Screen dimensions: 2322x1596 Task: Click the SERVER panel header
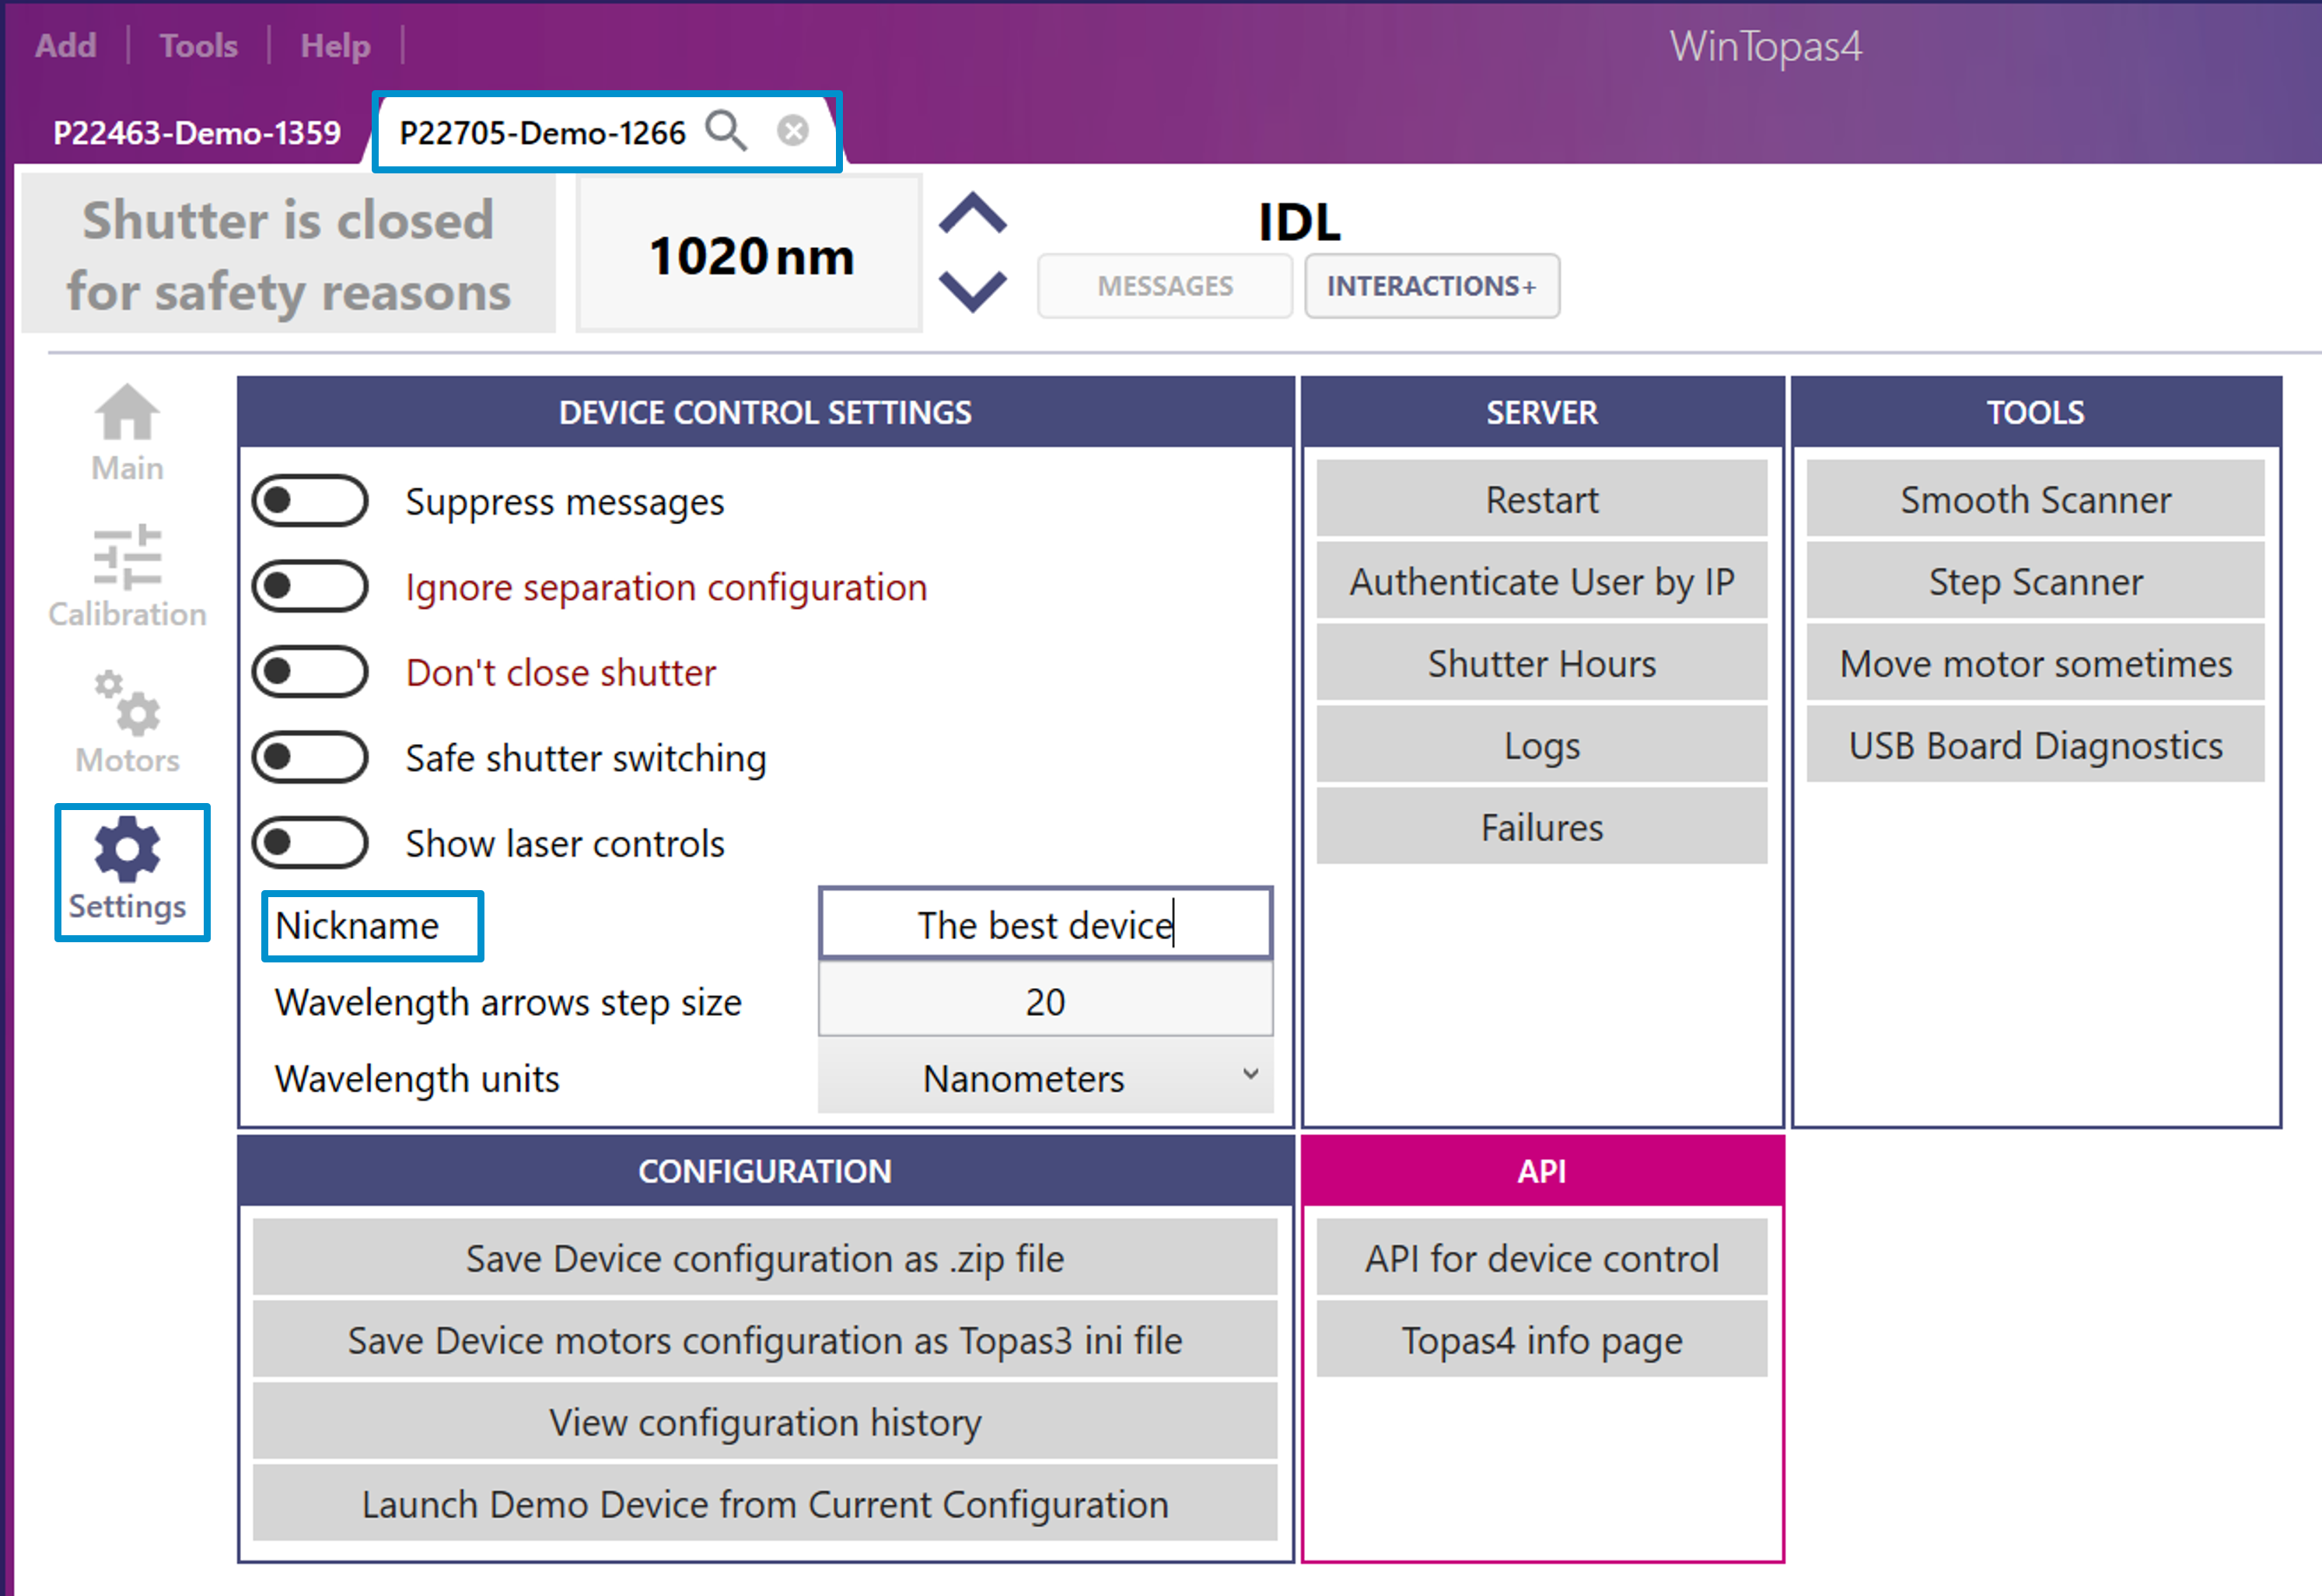point(1541,412)
